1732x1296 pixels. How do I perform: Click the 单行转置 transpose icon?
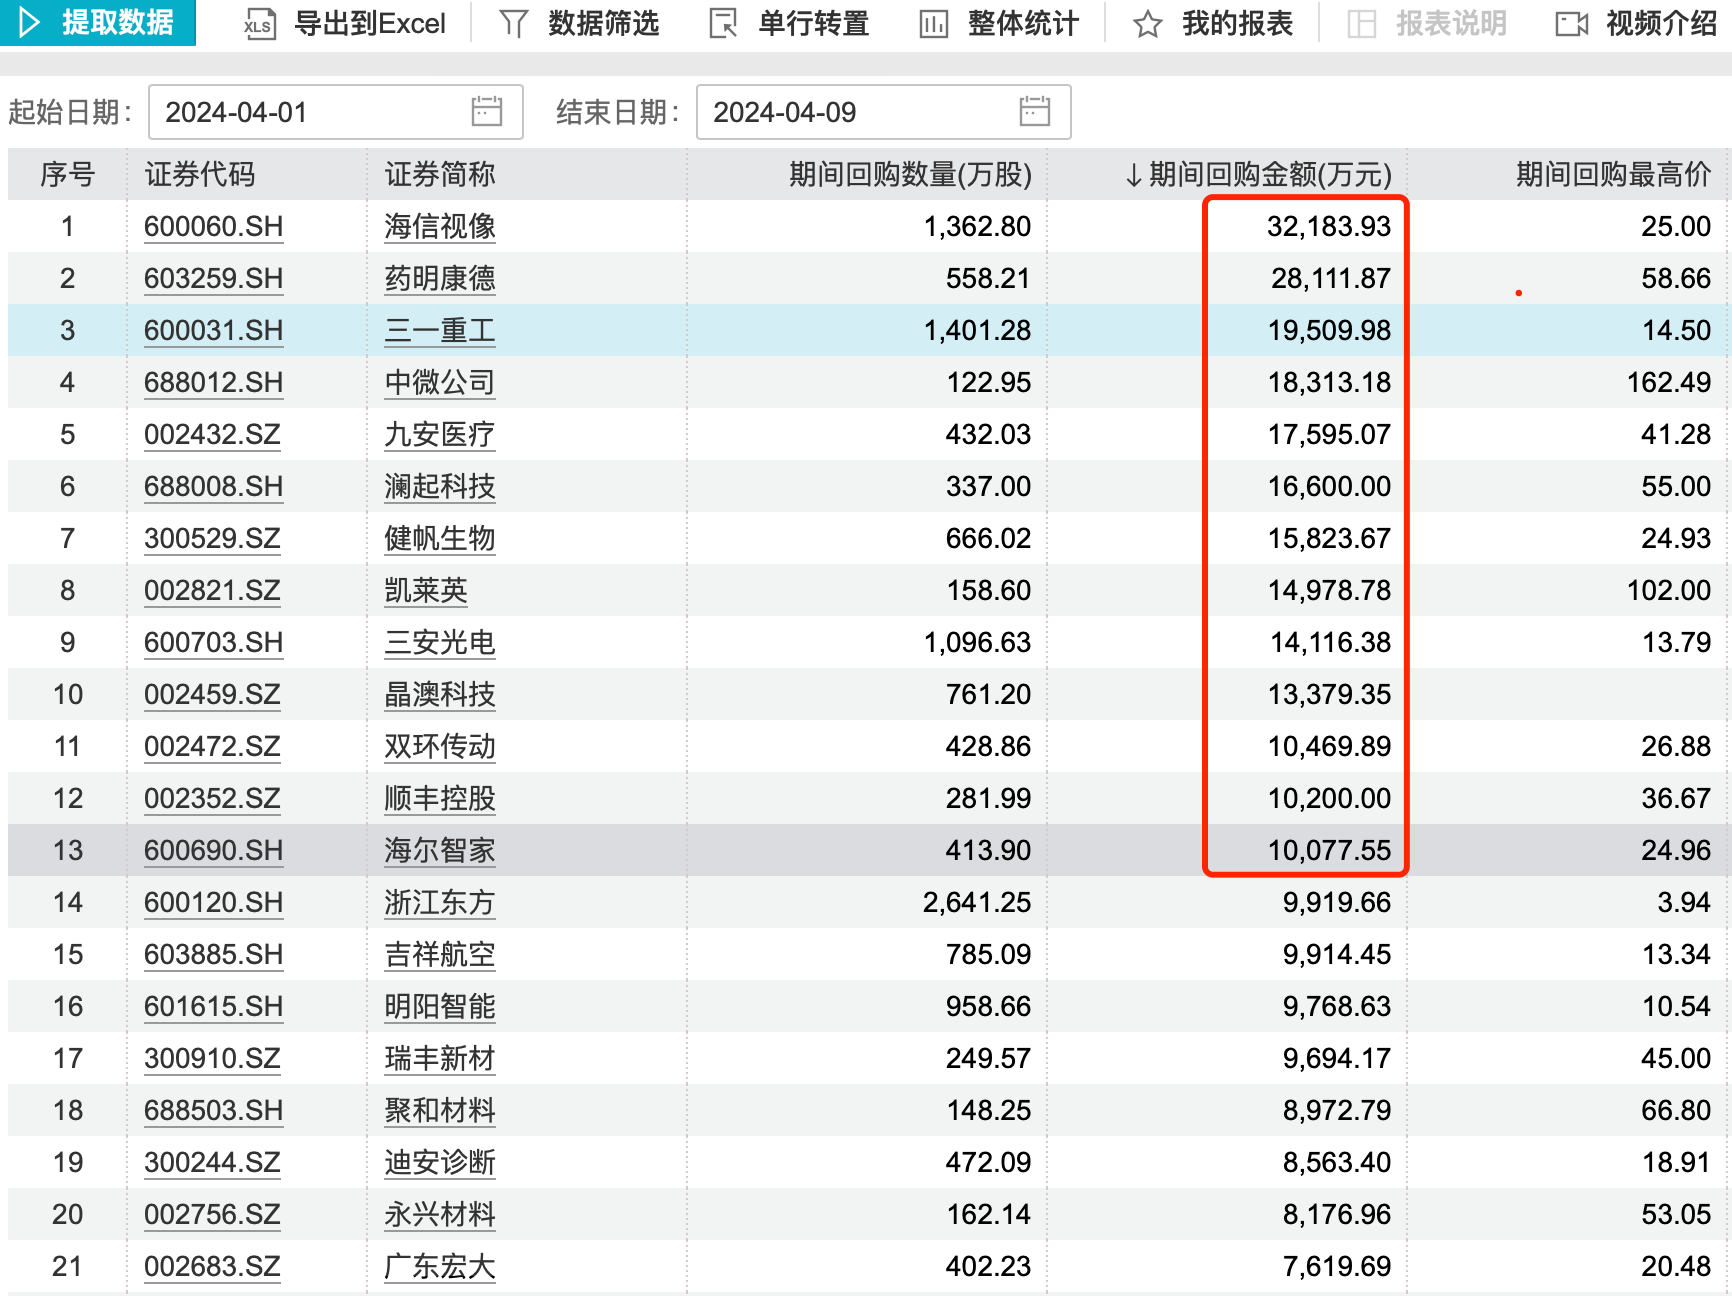pyautogui.click(x=722, y=24)
